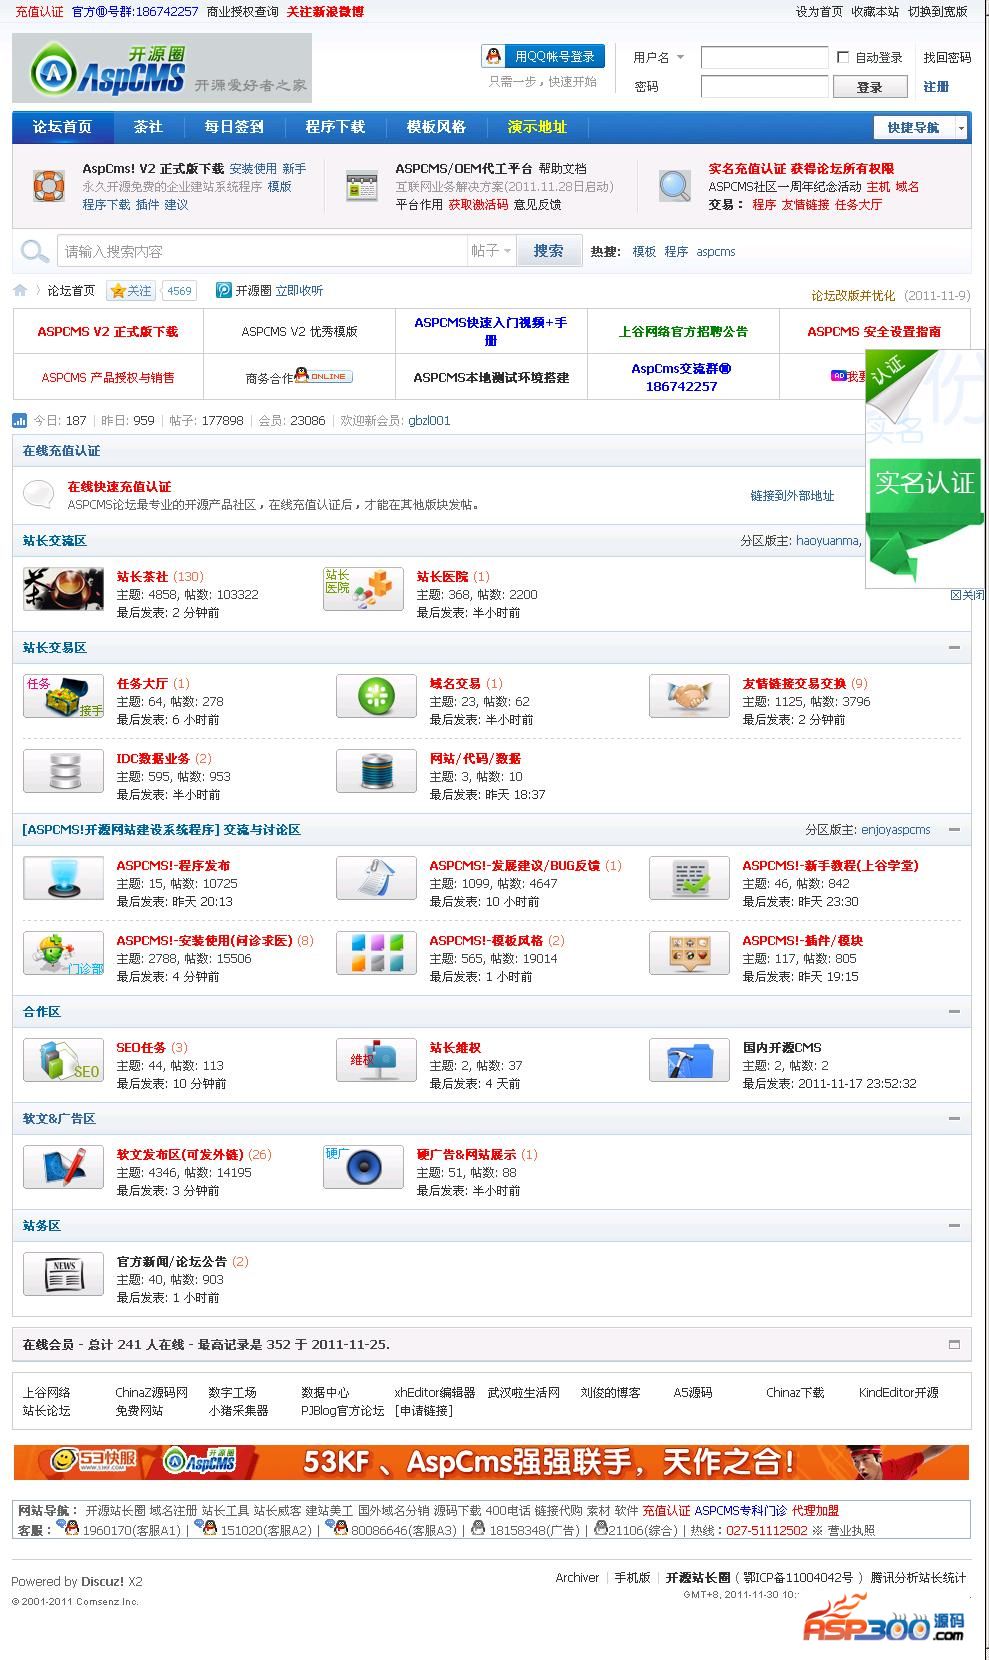This screenshot has width=989, height=1660.
Task: Collapse the 合作区 section
Action: (x=954, y=1012)
